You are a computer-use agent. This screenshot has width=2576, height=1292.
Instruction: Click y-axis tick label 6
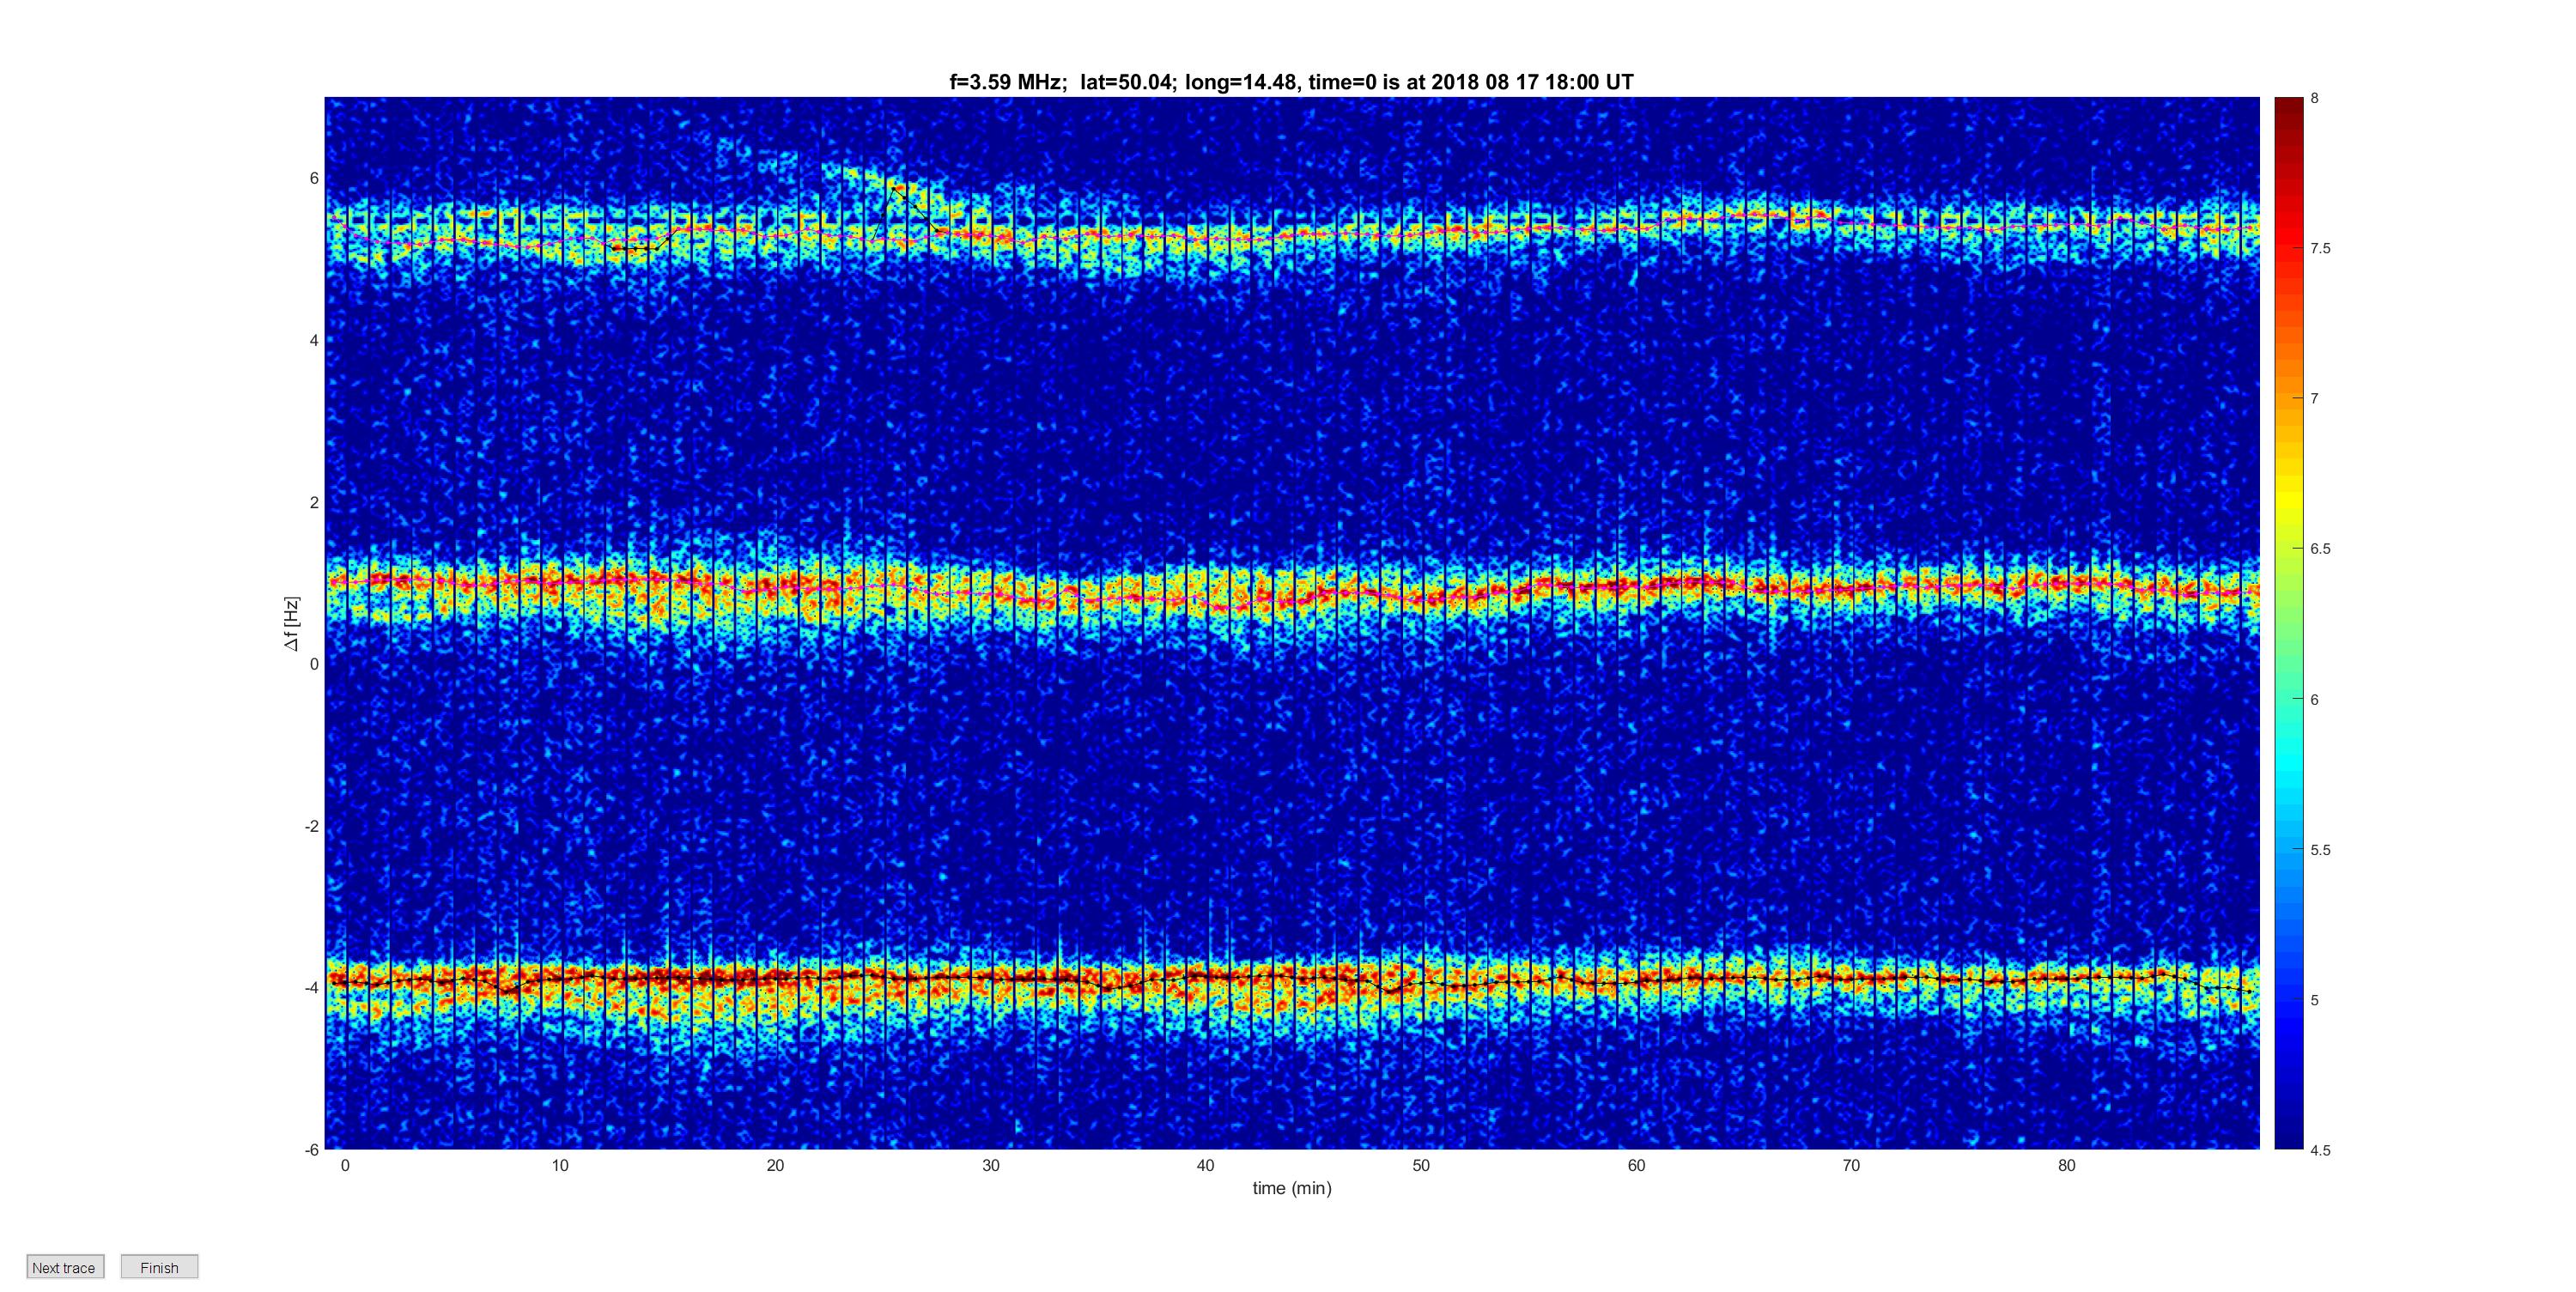point(314,178)
